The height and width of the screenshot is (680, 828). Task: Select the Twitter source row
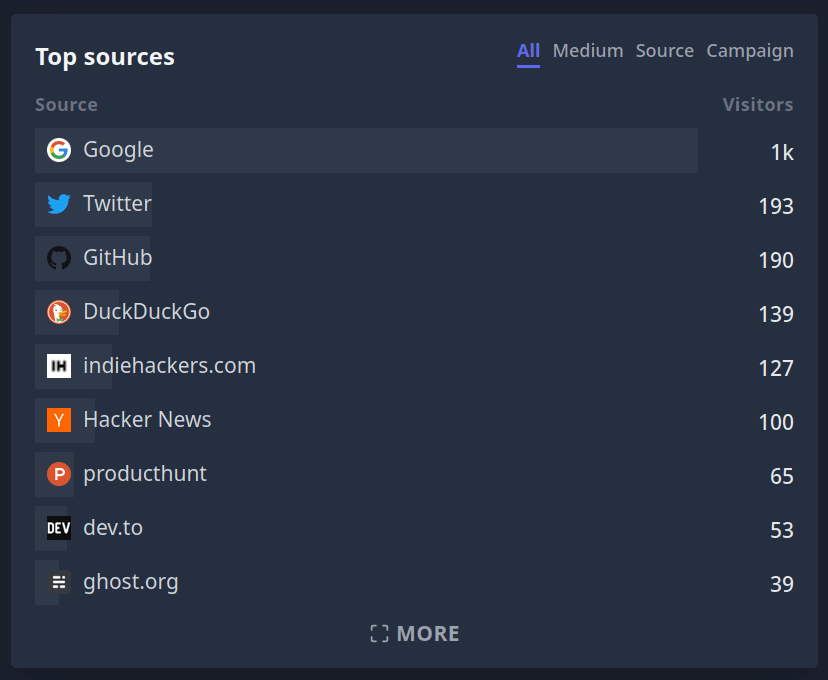click(117, 203)
